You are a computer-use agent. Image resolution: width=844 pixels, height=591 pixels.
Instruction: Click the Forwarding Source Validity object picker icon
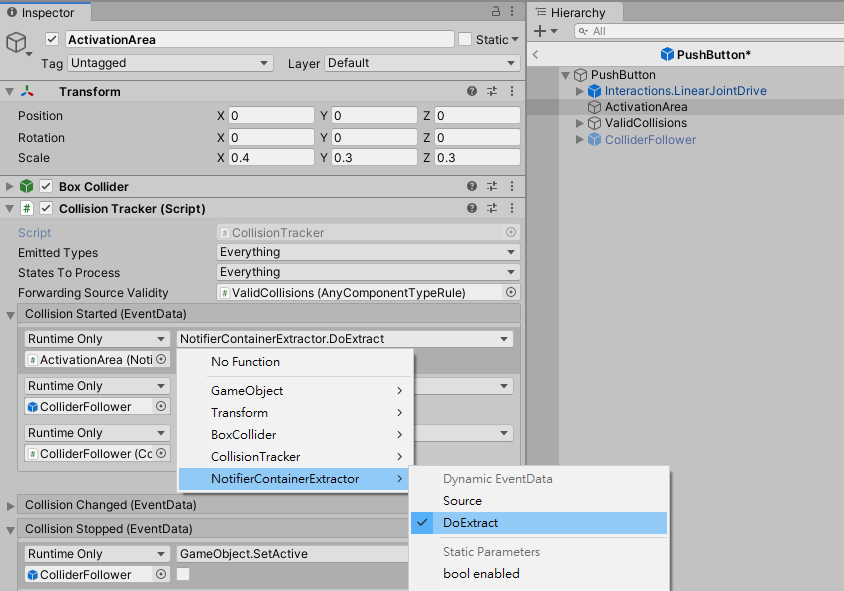[x=509, y=292]
